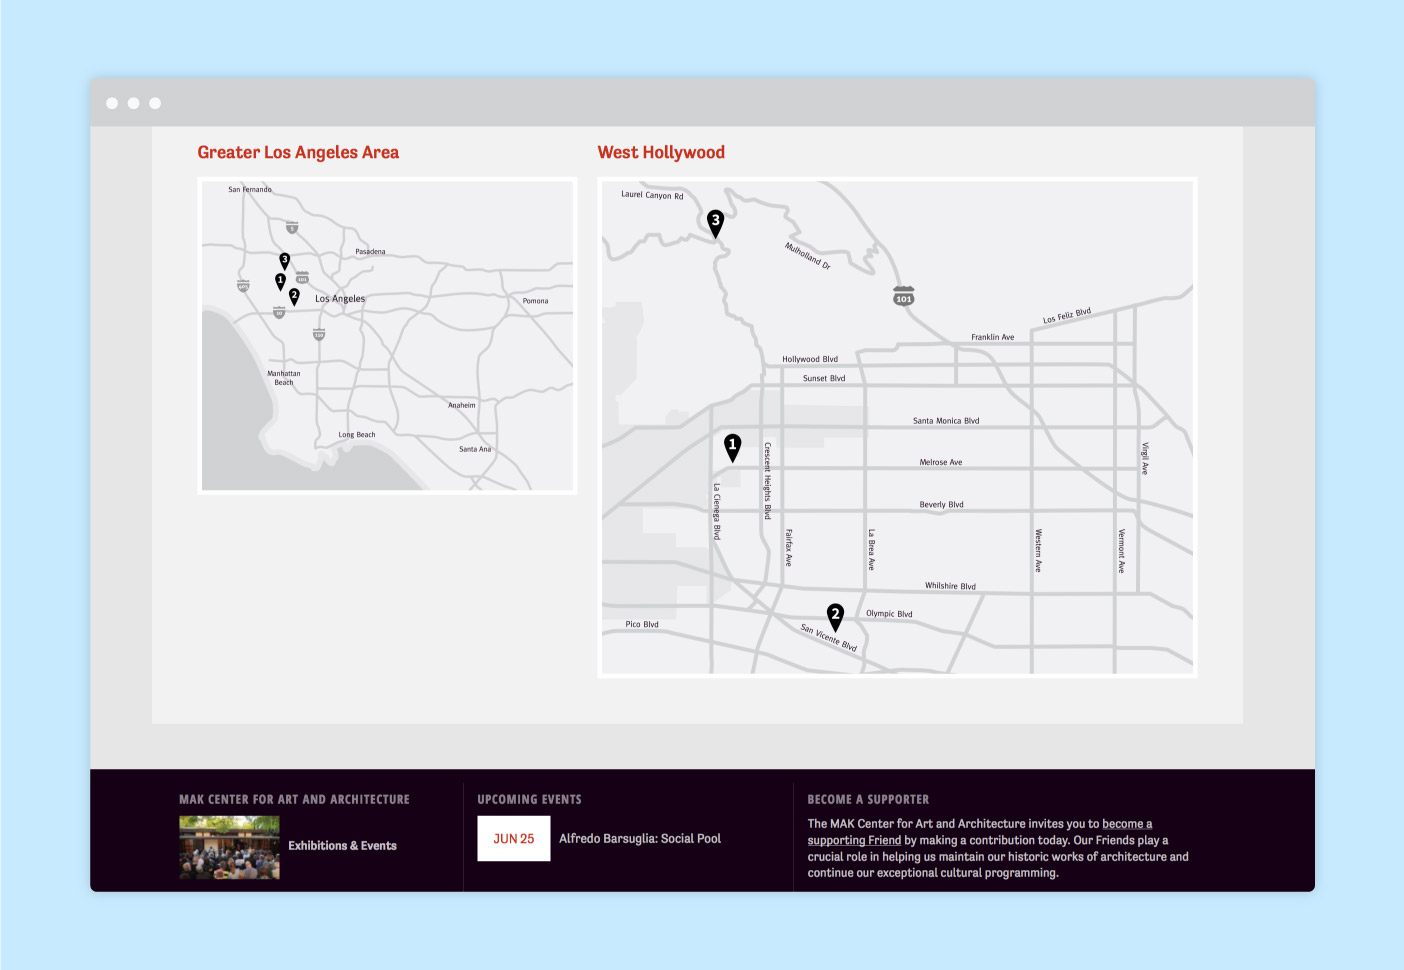Image resolution: width=1404 pixels, height=970 pixels.
Task: Click the Pasadena label on map
Action: tap(370, 252)
